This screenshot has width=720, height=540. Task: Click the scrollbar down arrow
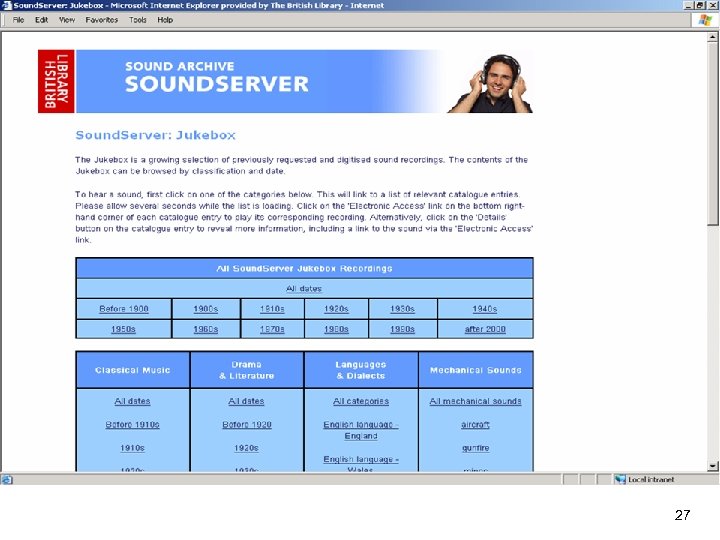click(713, 466)
